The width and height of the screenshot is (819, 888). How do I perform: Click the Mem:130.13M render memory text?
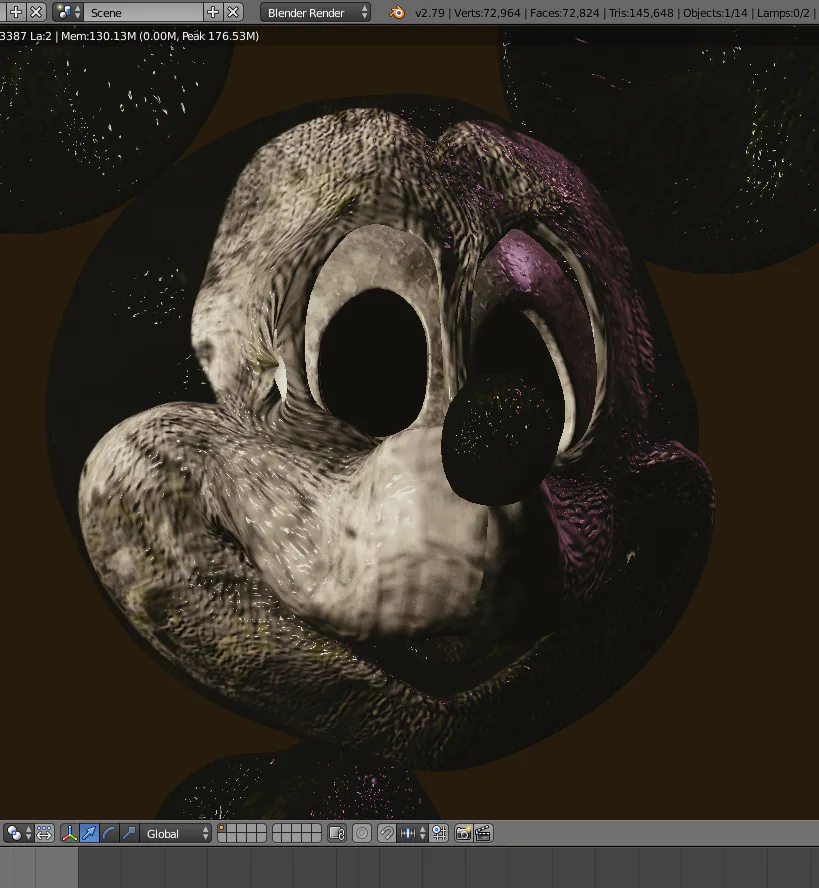(x=98, y=36)
